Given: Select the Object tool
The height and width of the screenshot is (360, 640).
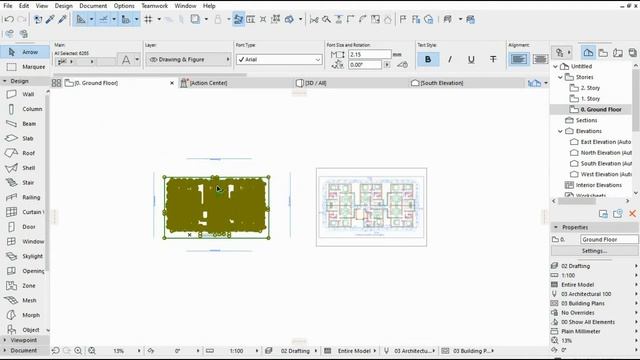Looking at the screenshot, I should (x=24, y=329).
